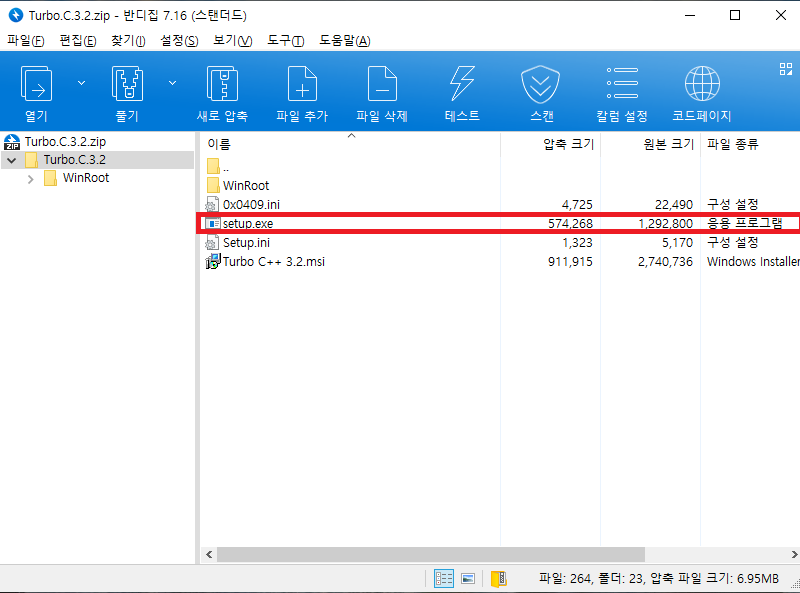800x593 pixels.
Task: Select the 0x0409.ini file
Action: tap(251, 205)
